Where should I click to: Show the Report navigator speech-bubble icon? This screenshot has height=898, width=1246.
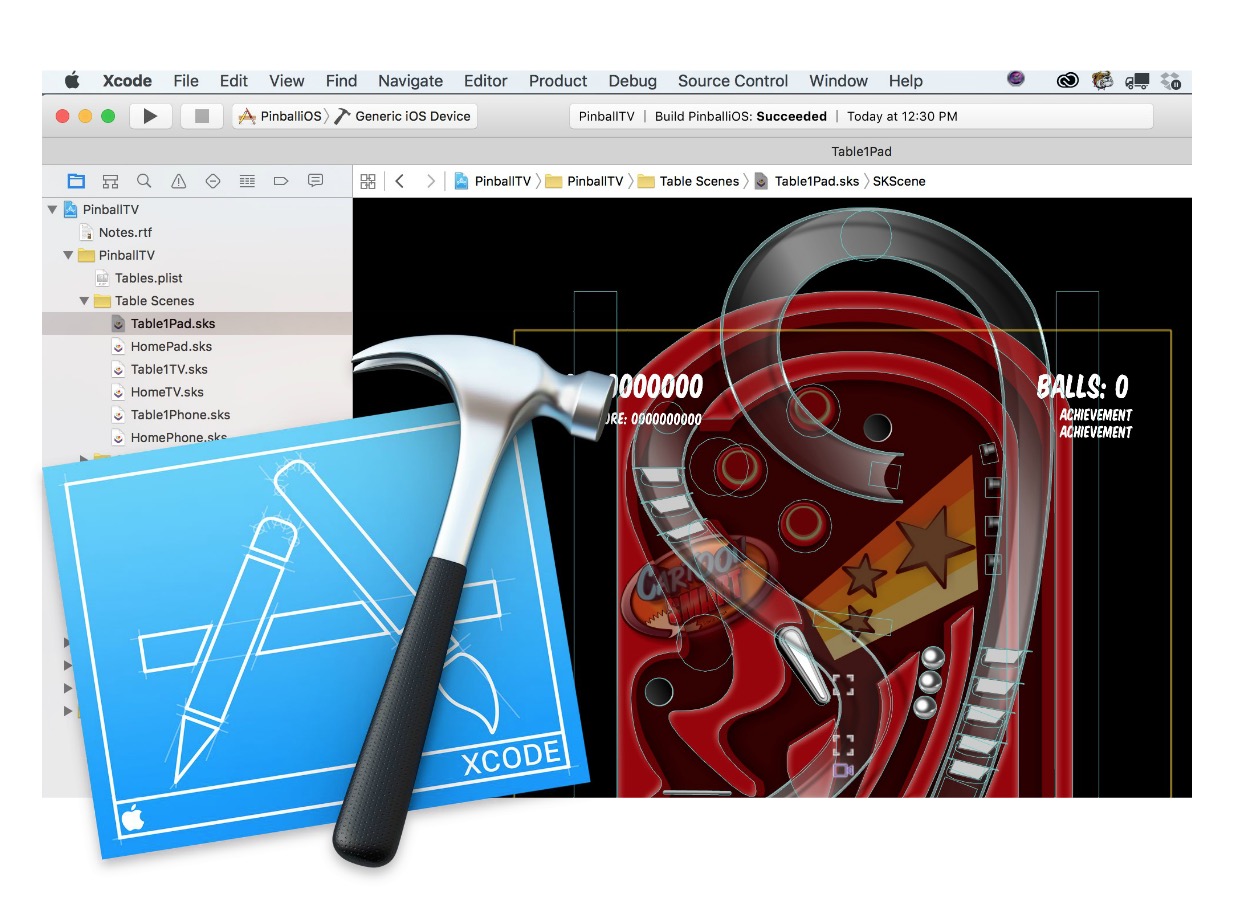point(315,181)
